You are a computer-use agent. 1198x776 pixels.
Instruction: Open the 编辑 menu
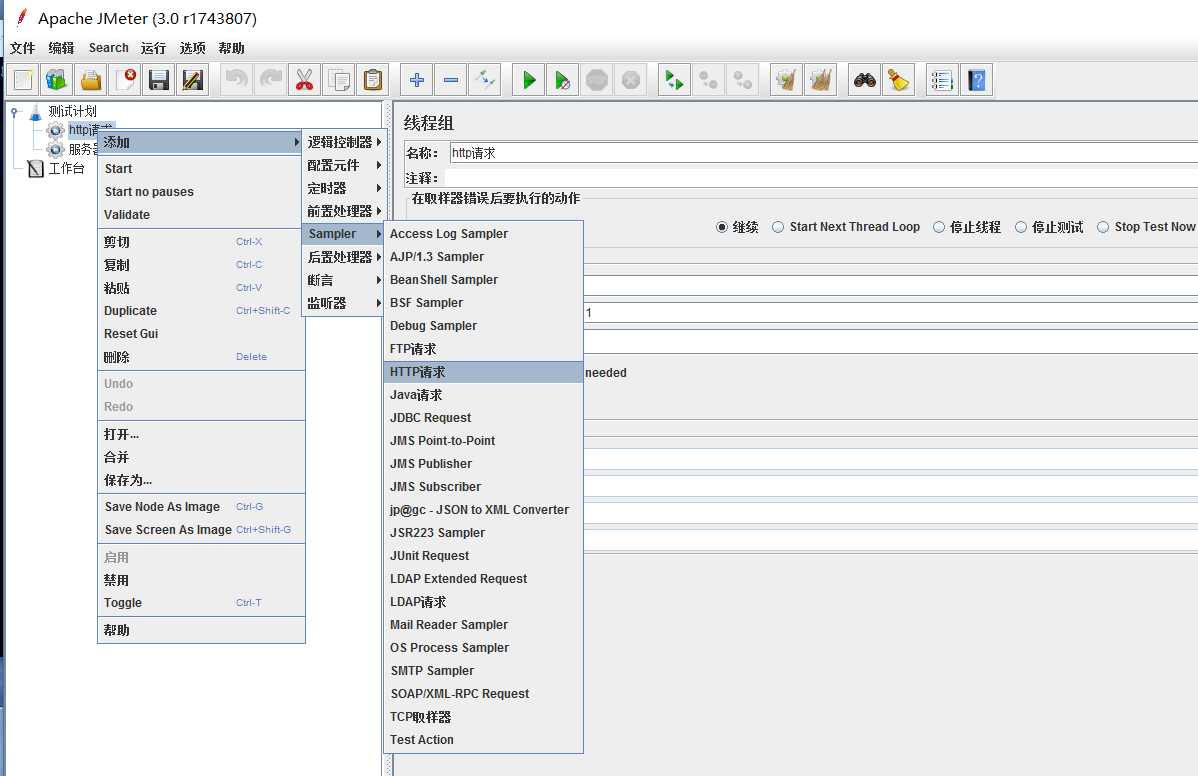tap(61, 48)
